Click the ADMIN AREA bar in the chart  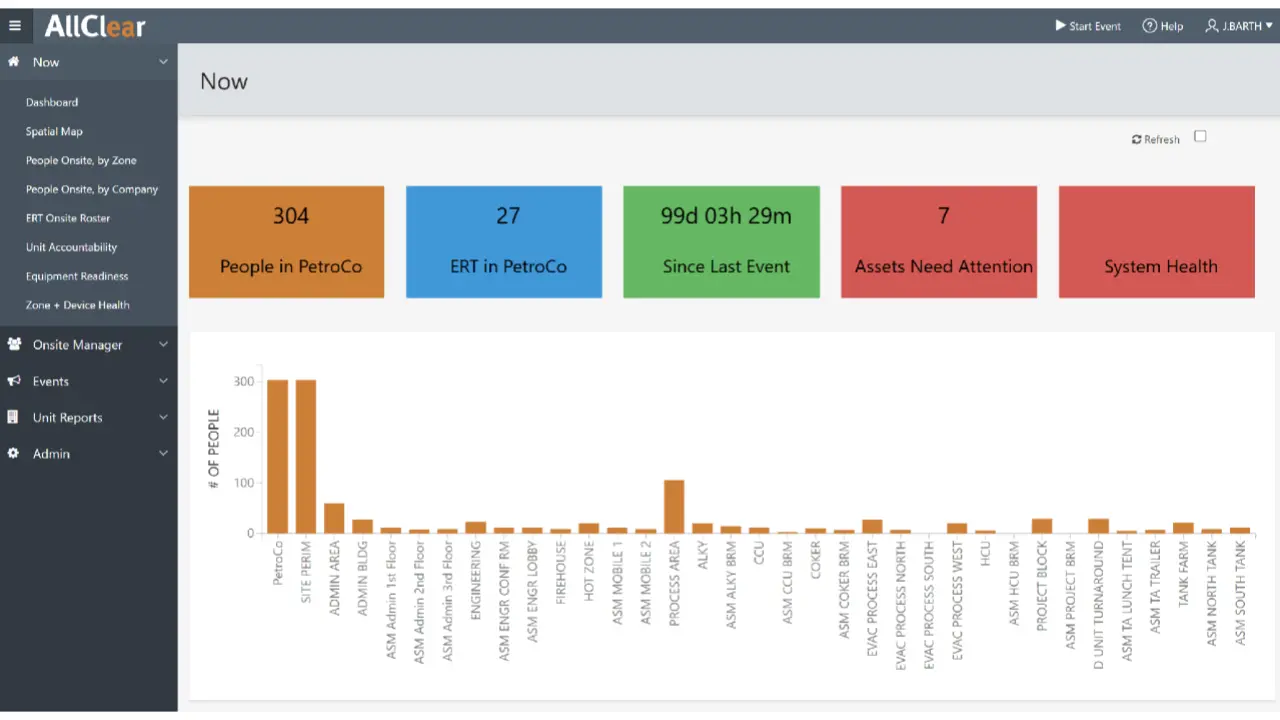click(334, 519)
